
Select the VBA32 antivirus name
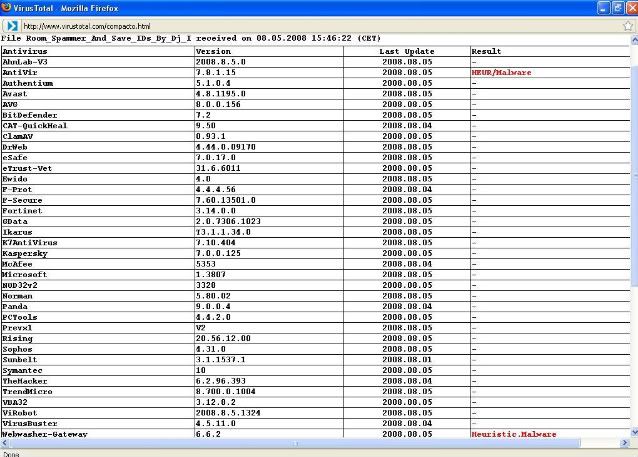pos(15,402)
